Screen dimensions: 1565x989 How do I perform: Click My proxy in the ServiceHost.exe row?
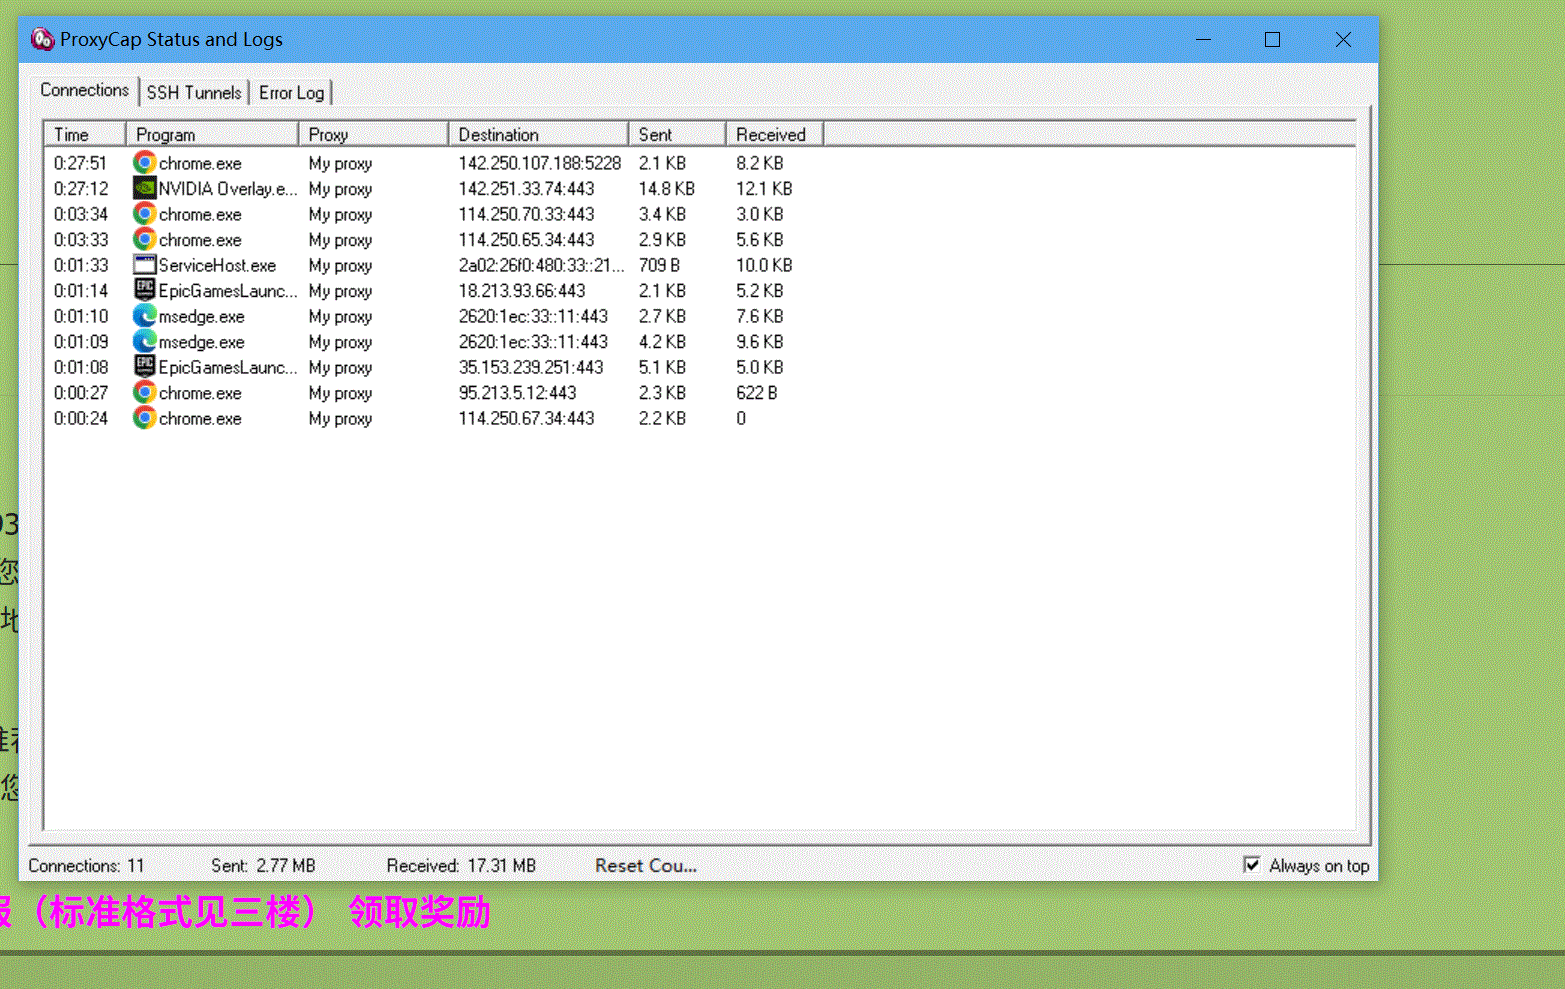pyautogui.click(x=340, y=265)
